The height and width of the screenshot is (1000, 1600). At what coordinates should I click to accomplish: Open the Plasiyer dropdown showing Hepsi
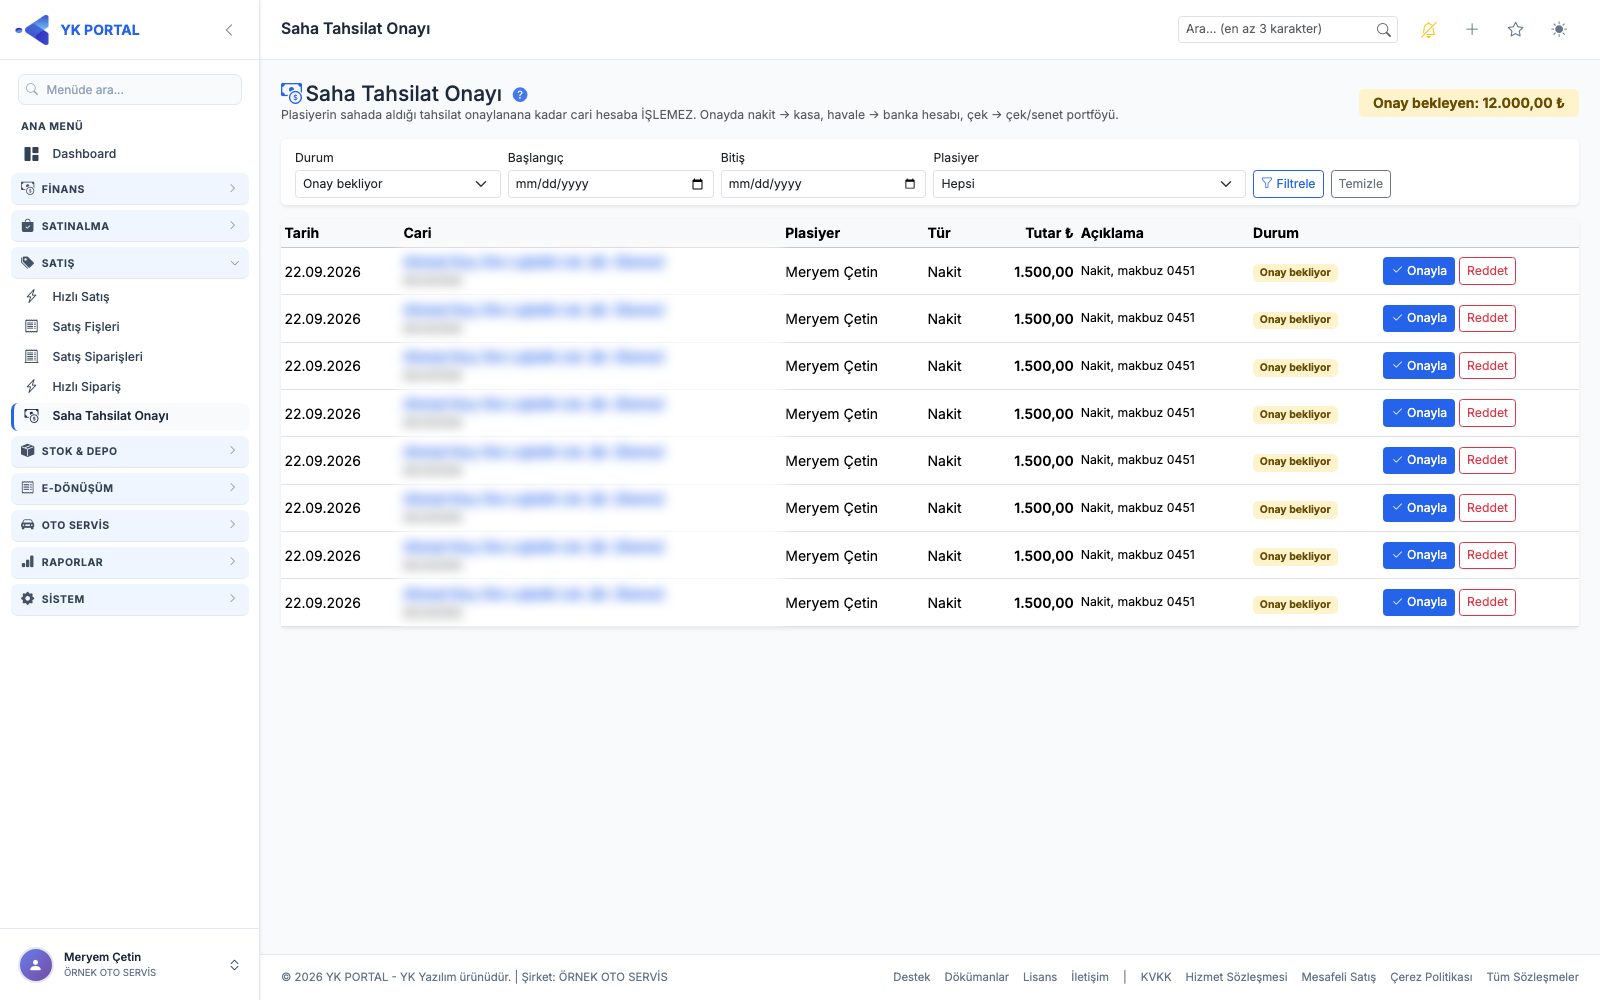pyautogui.click(x=1089, y=184)
